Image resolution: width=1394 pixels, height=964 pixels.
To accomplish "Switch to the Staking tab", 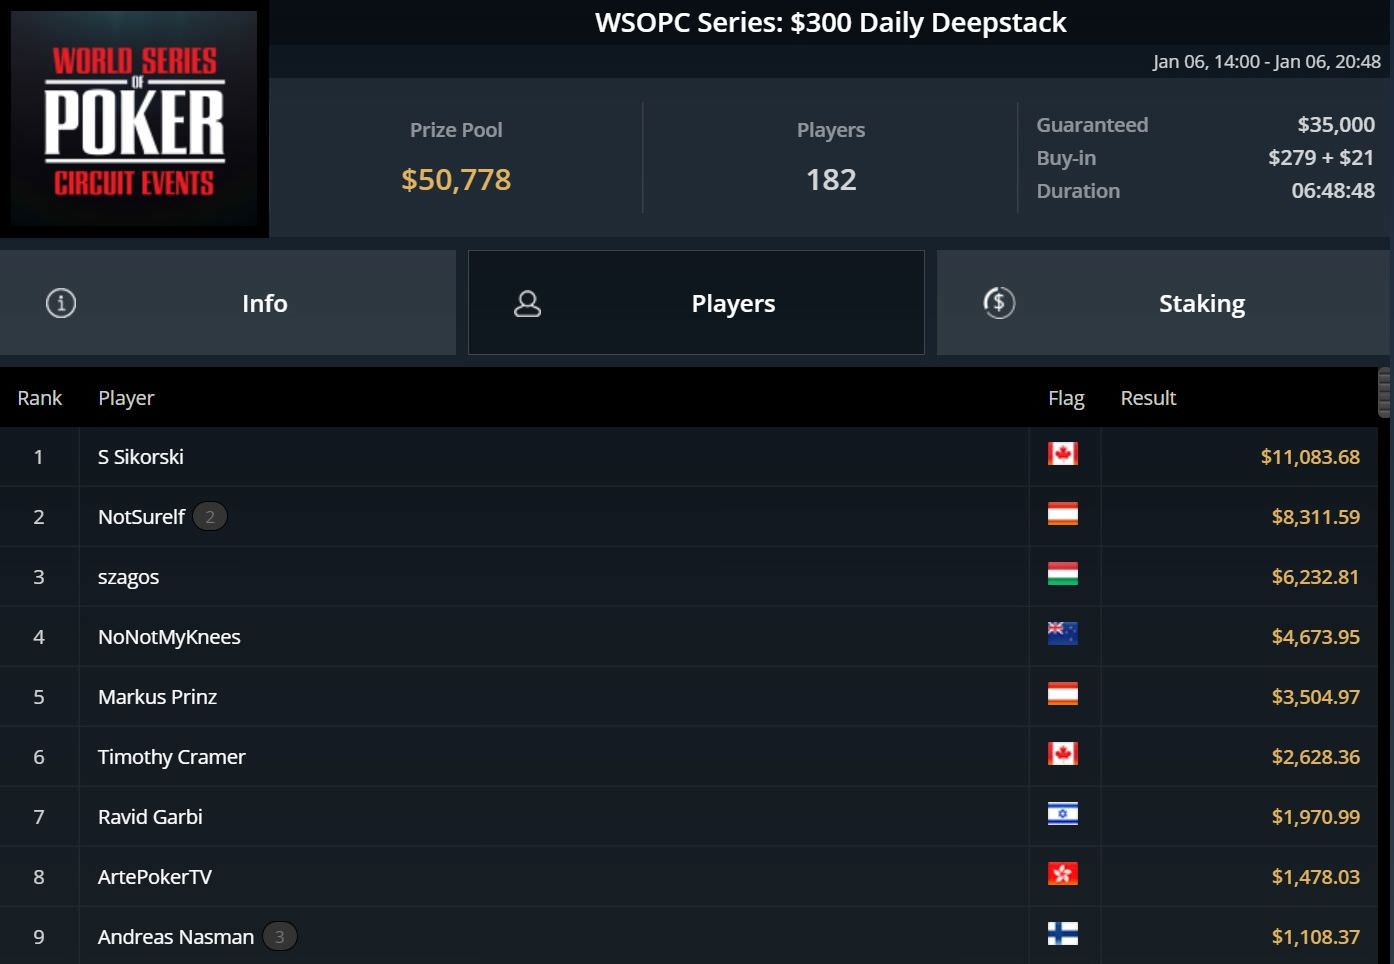I will point(1163,303).
